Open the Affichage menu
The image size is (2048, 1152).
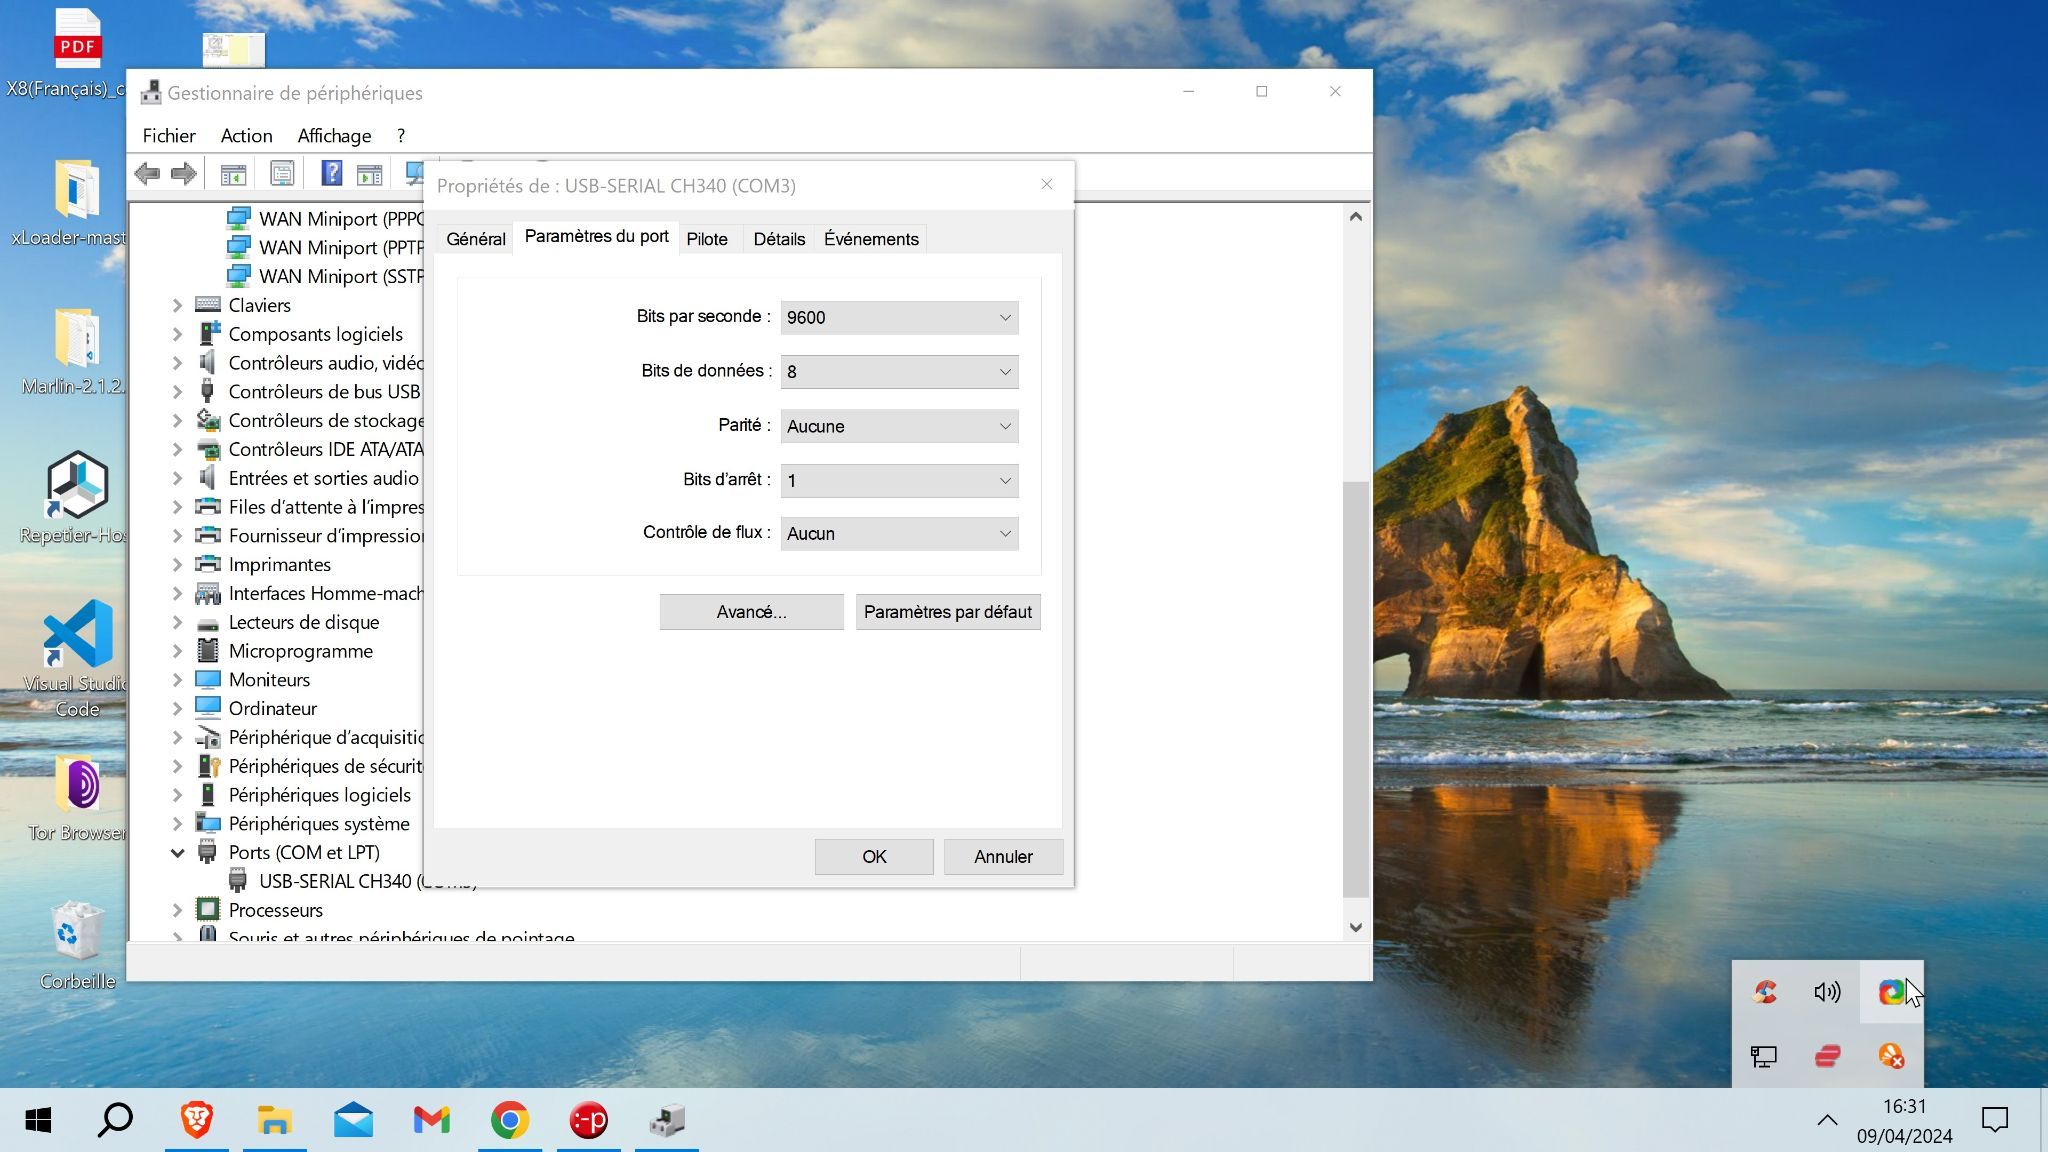[334, 136]
